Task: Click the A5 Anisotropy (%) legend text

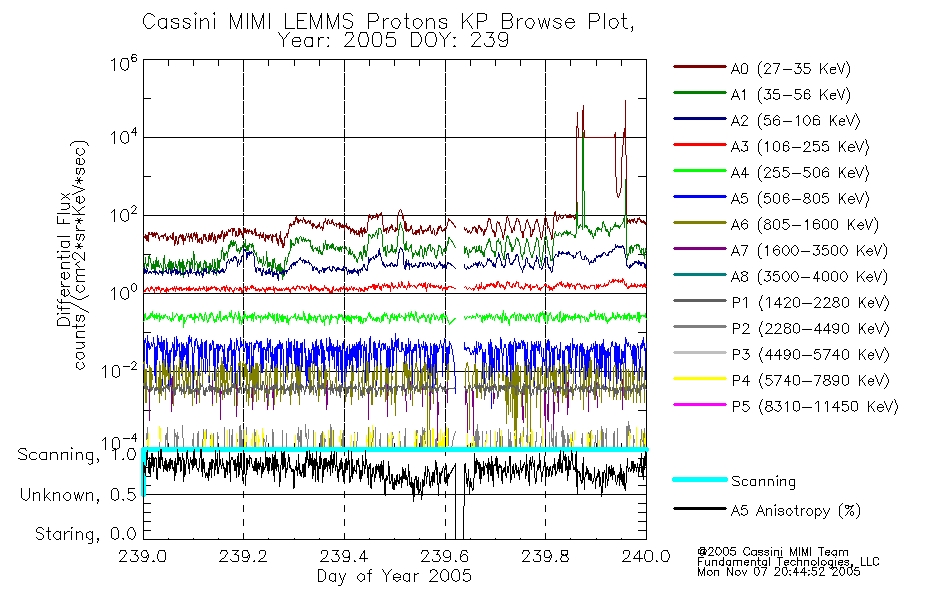Action: click(x=796, y=511)
